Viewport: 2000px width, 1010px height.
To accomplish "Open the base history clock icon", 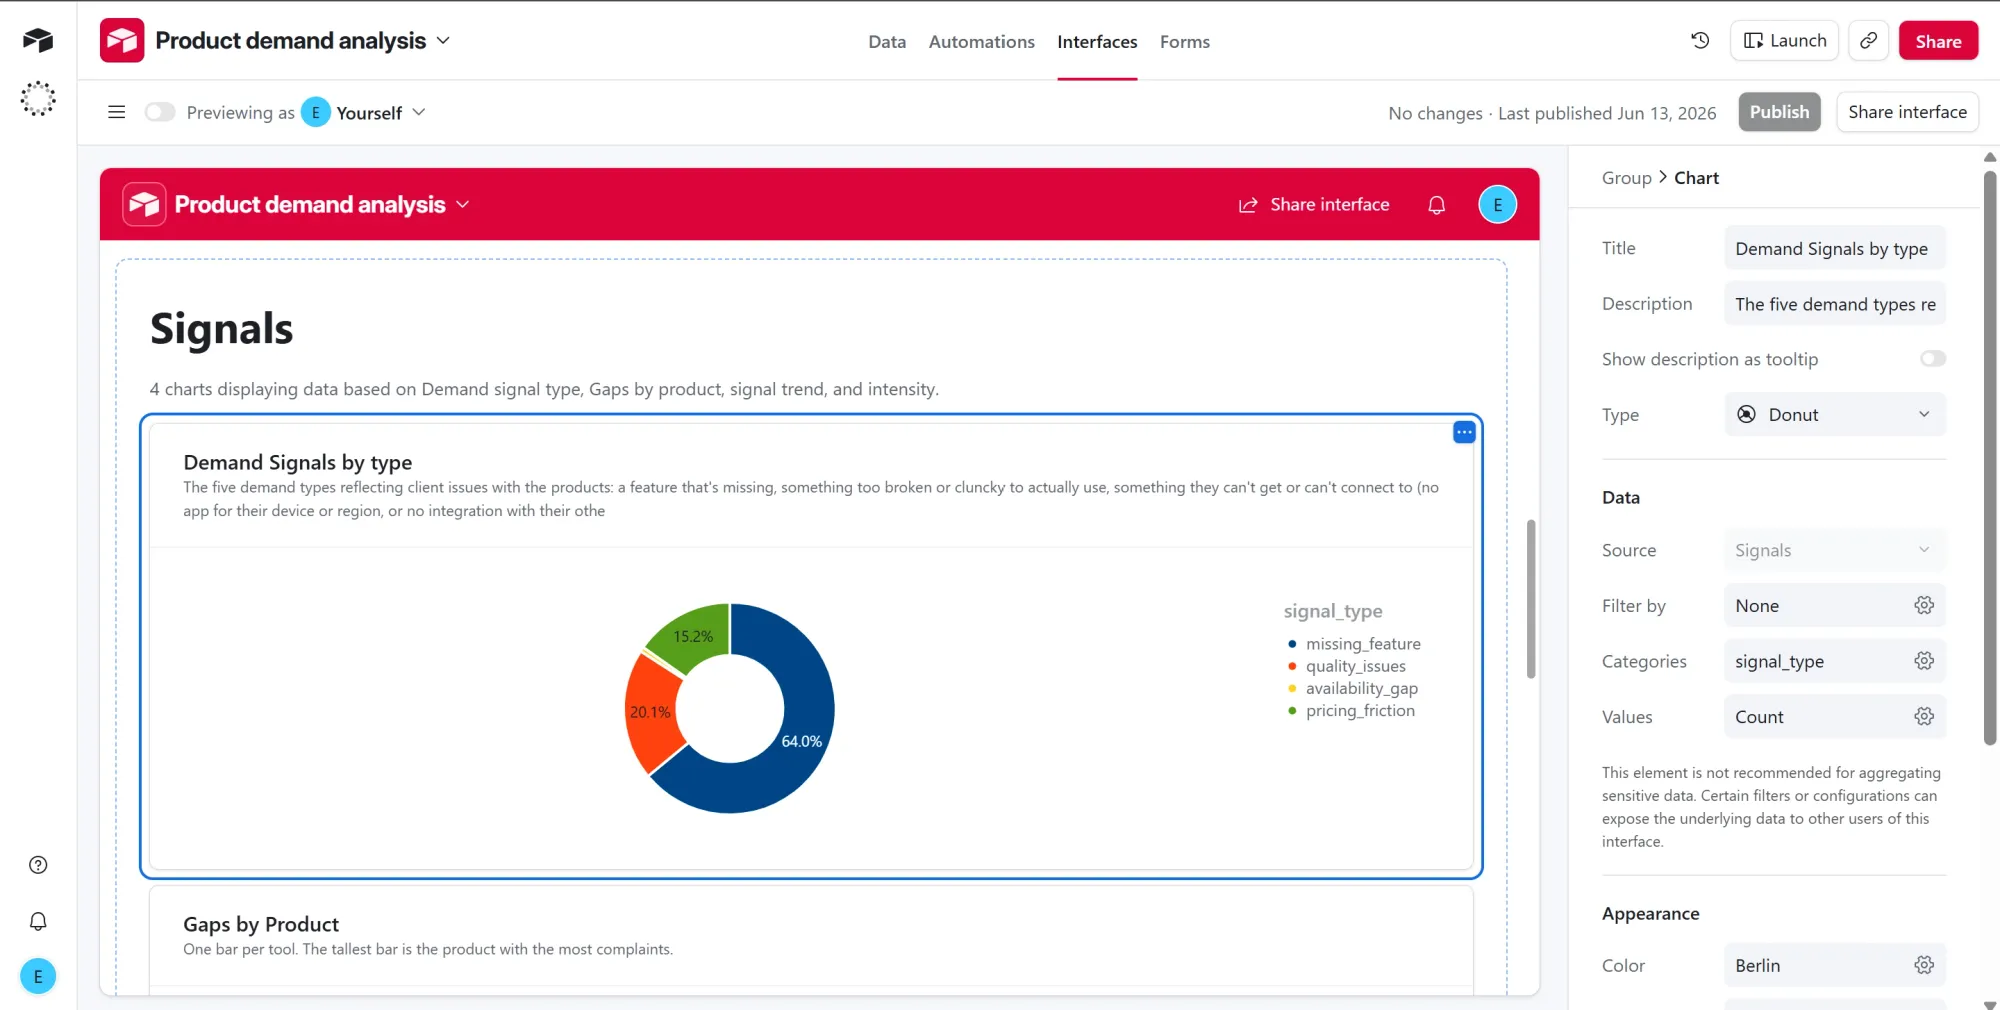I will pos(1700,41).
